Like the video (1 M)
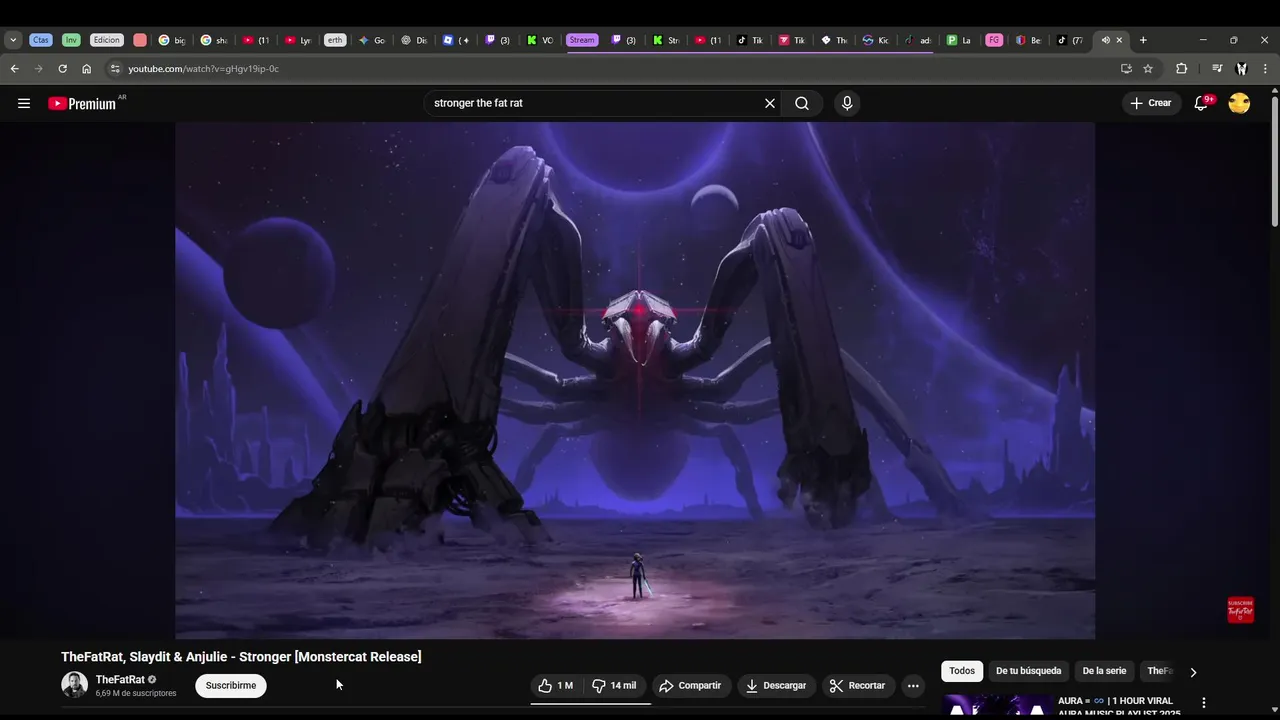Screen dimensions: 1280x720 (556, 686)
